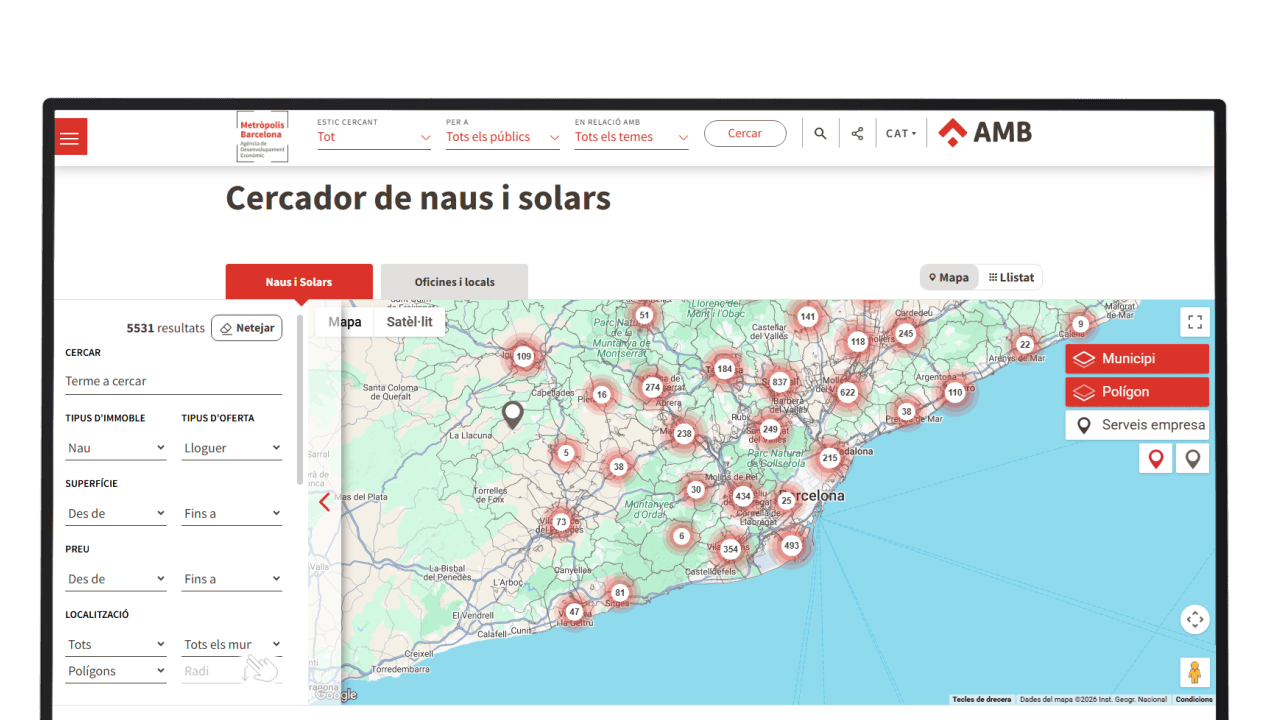Image resolution: width=1280 pixels, height=720 pixels.
Task: Click the red location pin icon
Action: 1156,459
